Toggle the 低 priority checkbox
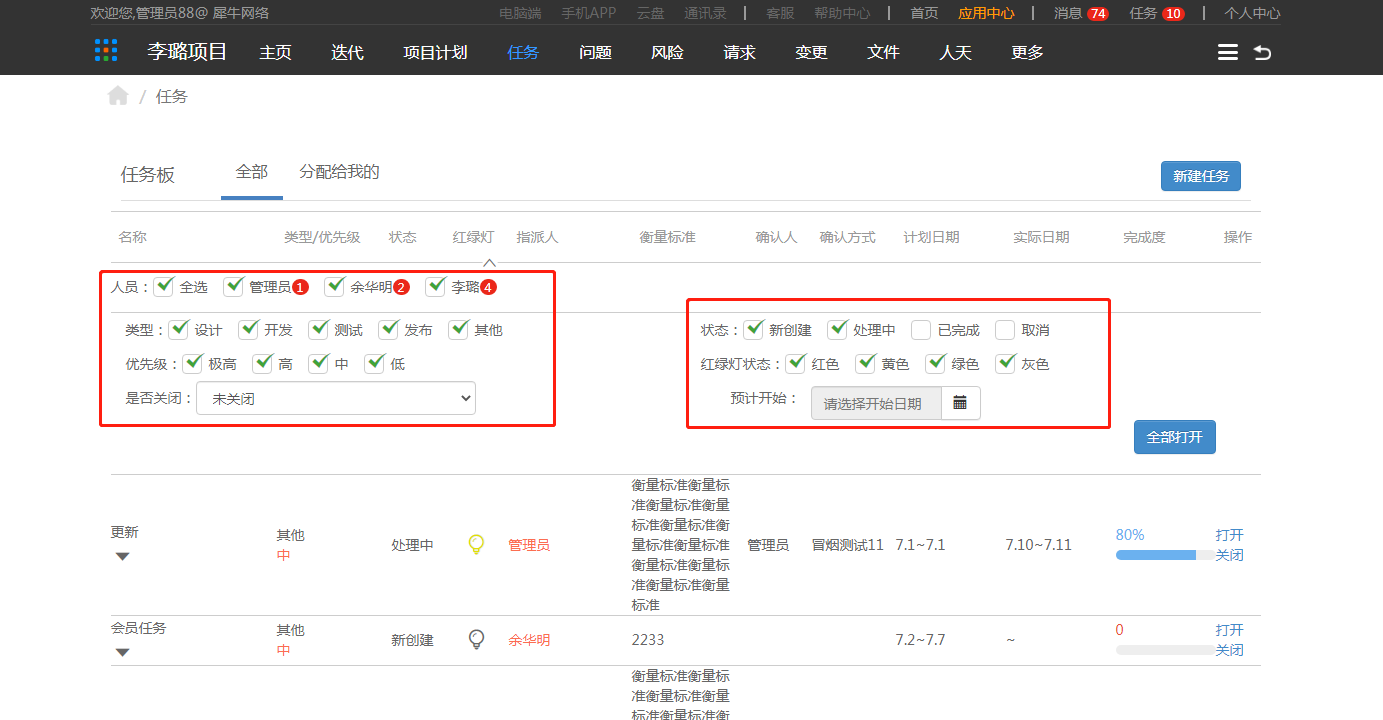The height and width of the screenshot is (720, 1383). pyautogui.click(x=375, y=363)
